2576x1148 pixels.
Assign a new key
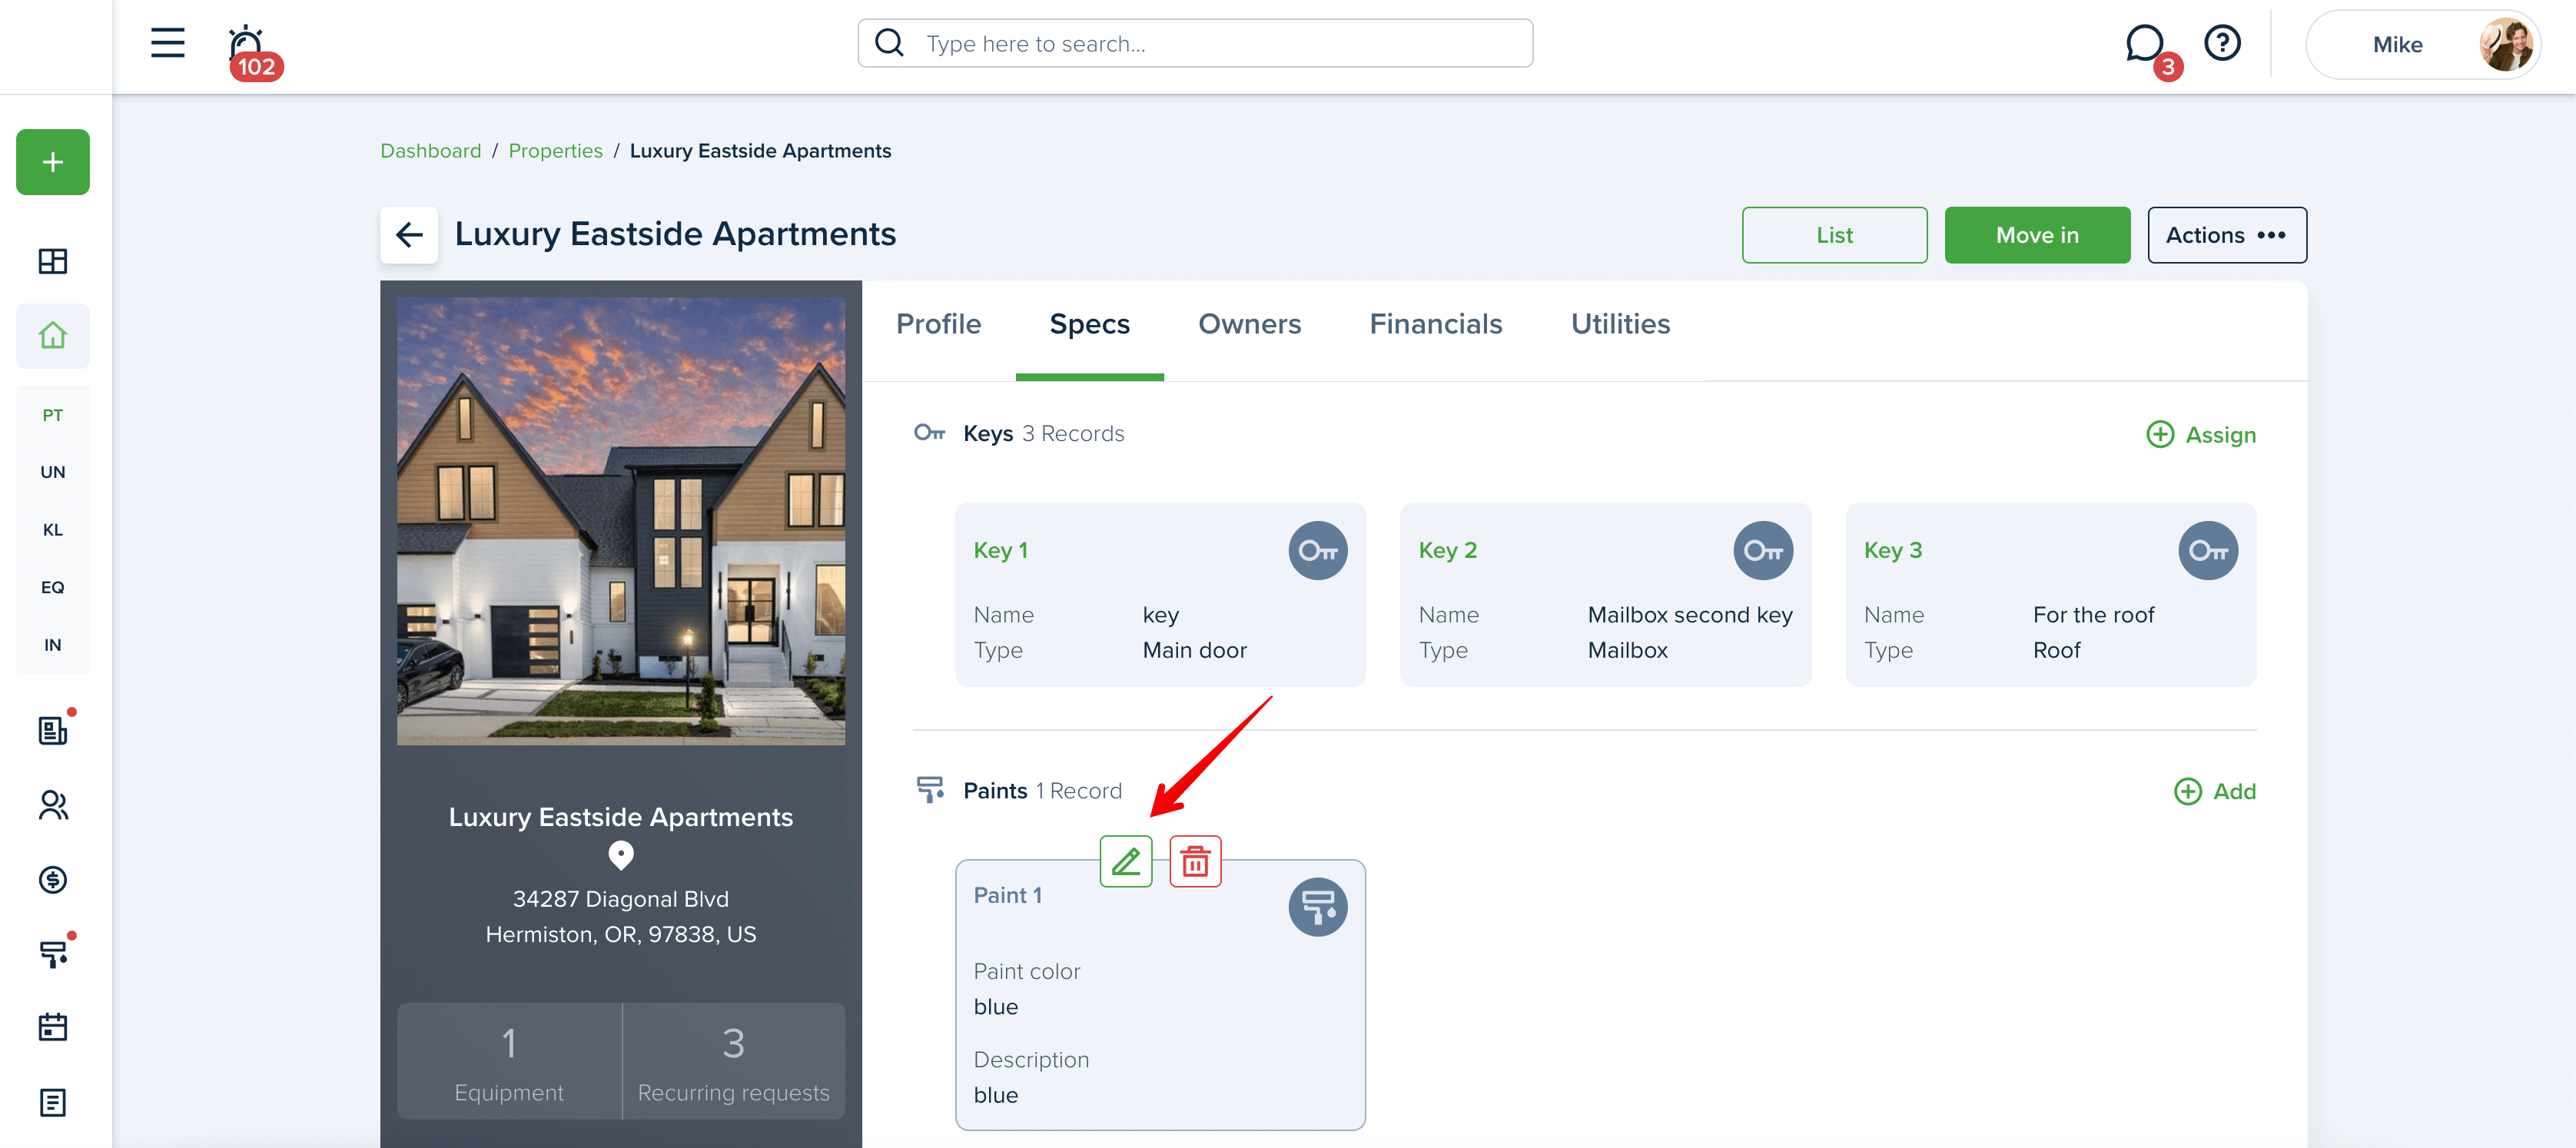2201,435
